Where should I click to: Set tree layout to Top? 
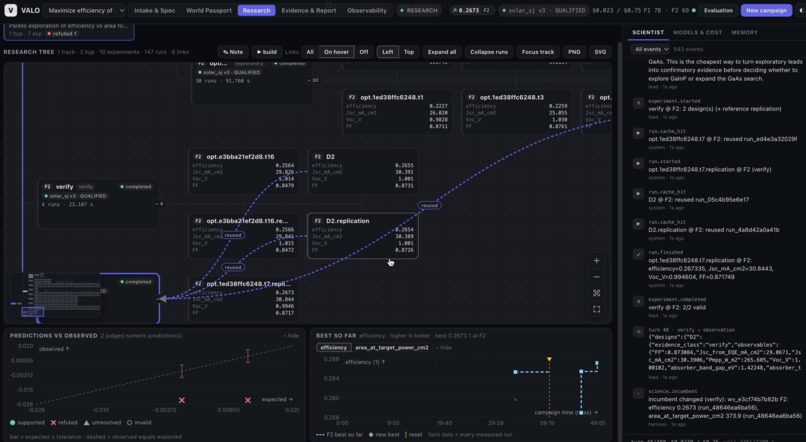[409, 52]
